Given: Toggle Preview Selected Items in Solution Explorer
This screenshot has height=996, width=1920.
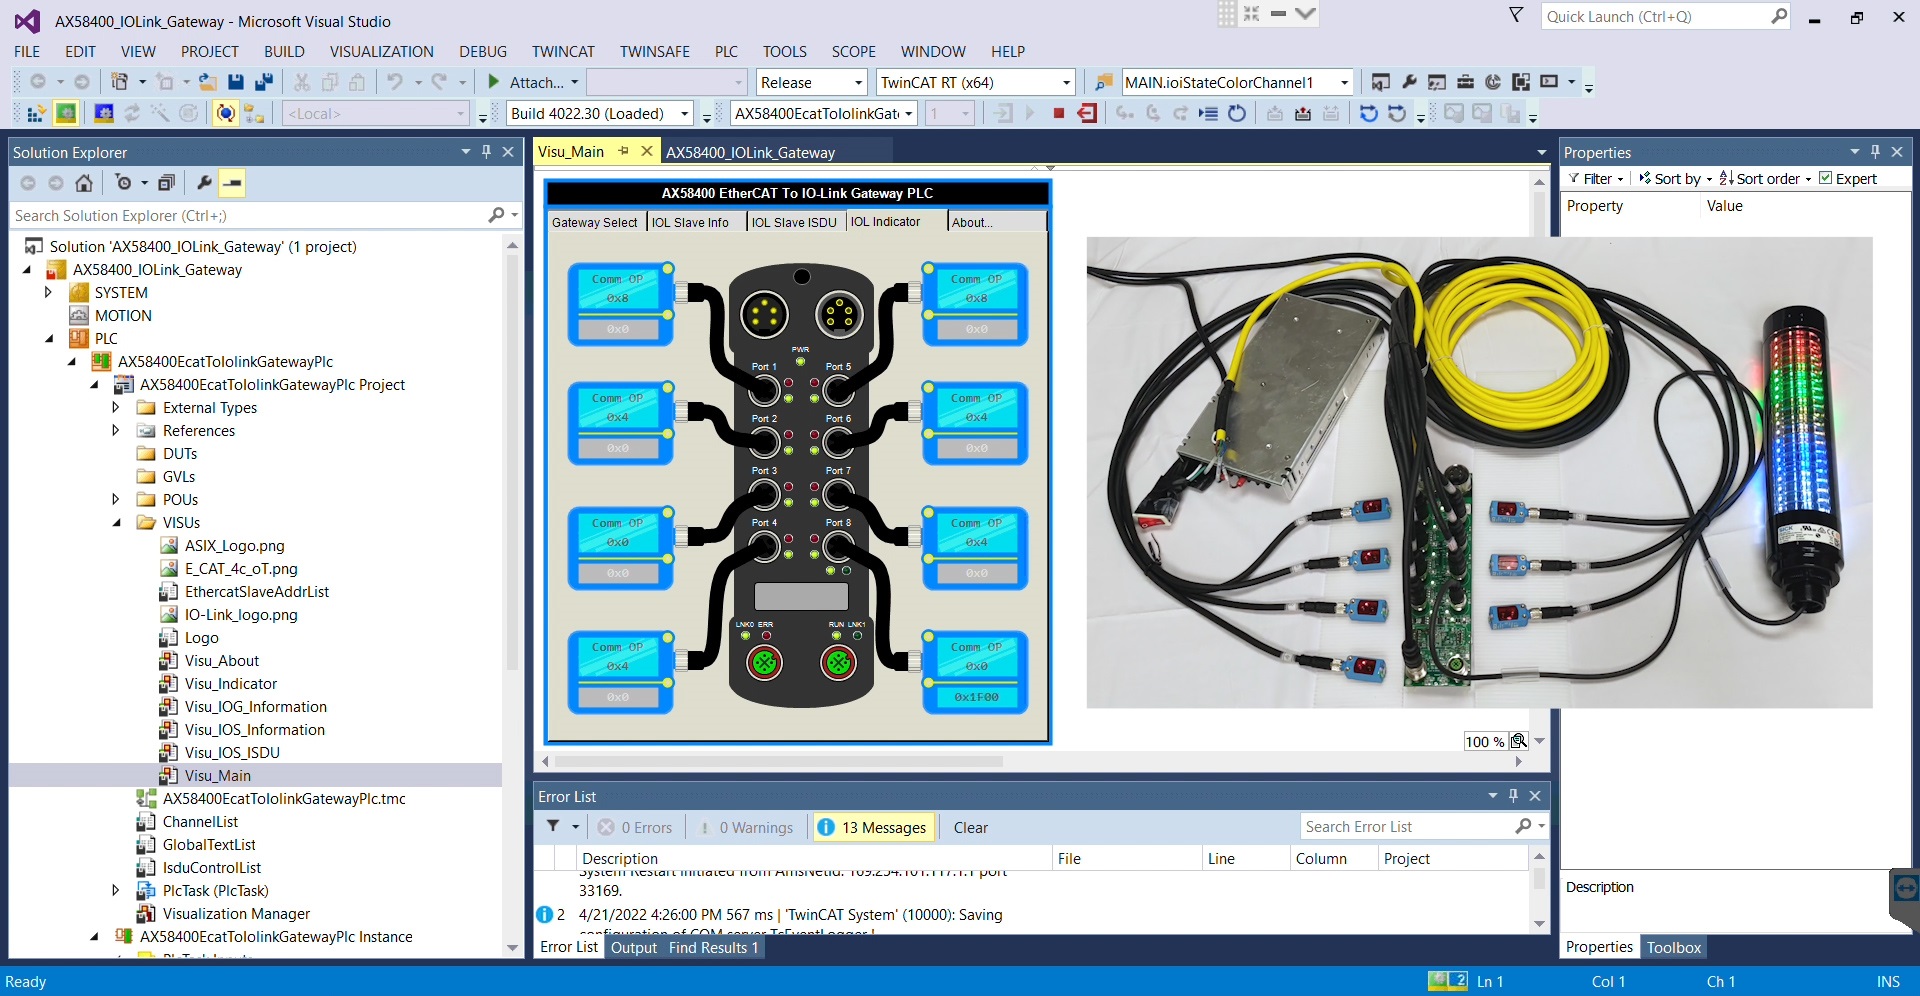Looking at the screenshot, I should tap(232, 183).
